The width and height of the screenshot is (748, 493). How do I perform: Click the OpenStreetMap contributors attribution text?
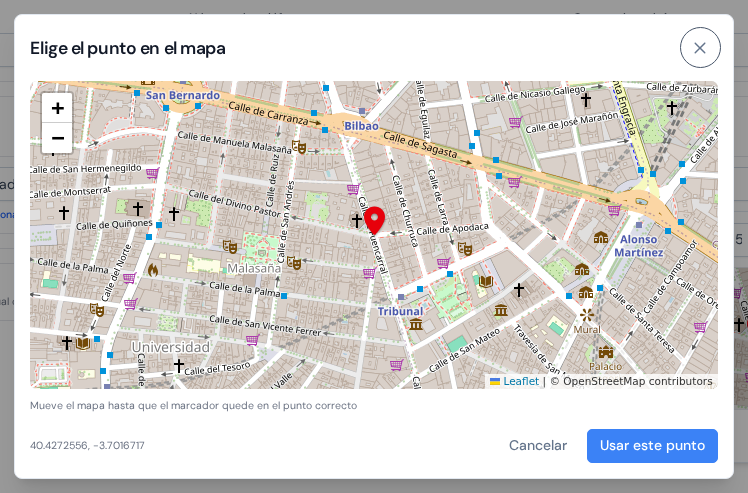[632, 381]
